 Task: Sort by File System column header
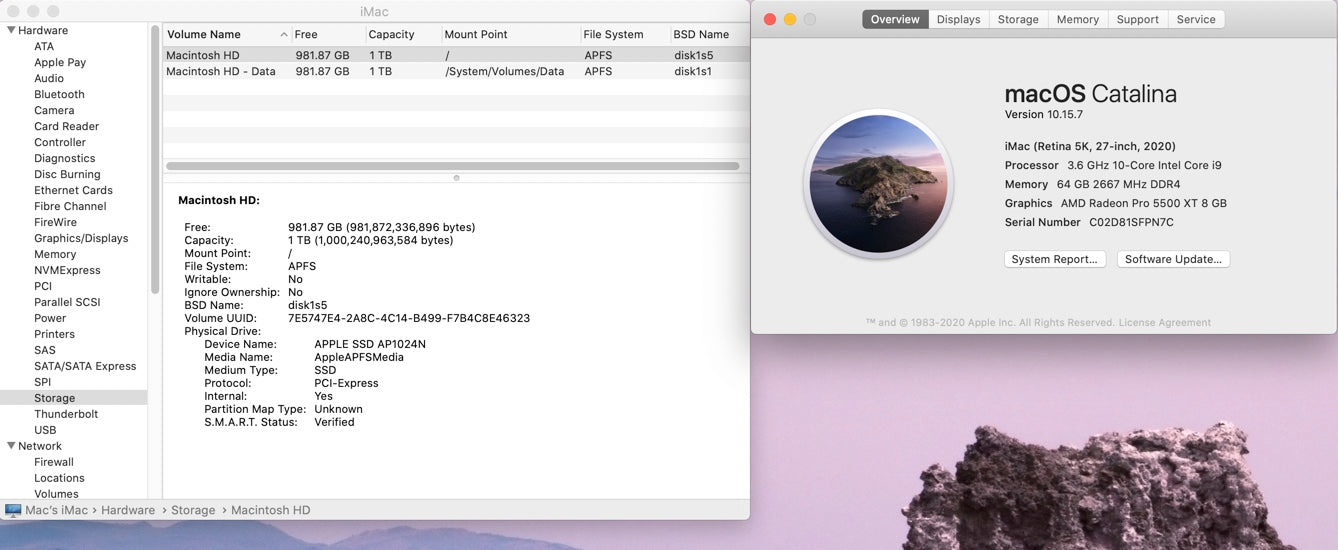[626, 34]
